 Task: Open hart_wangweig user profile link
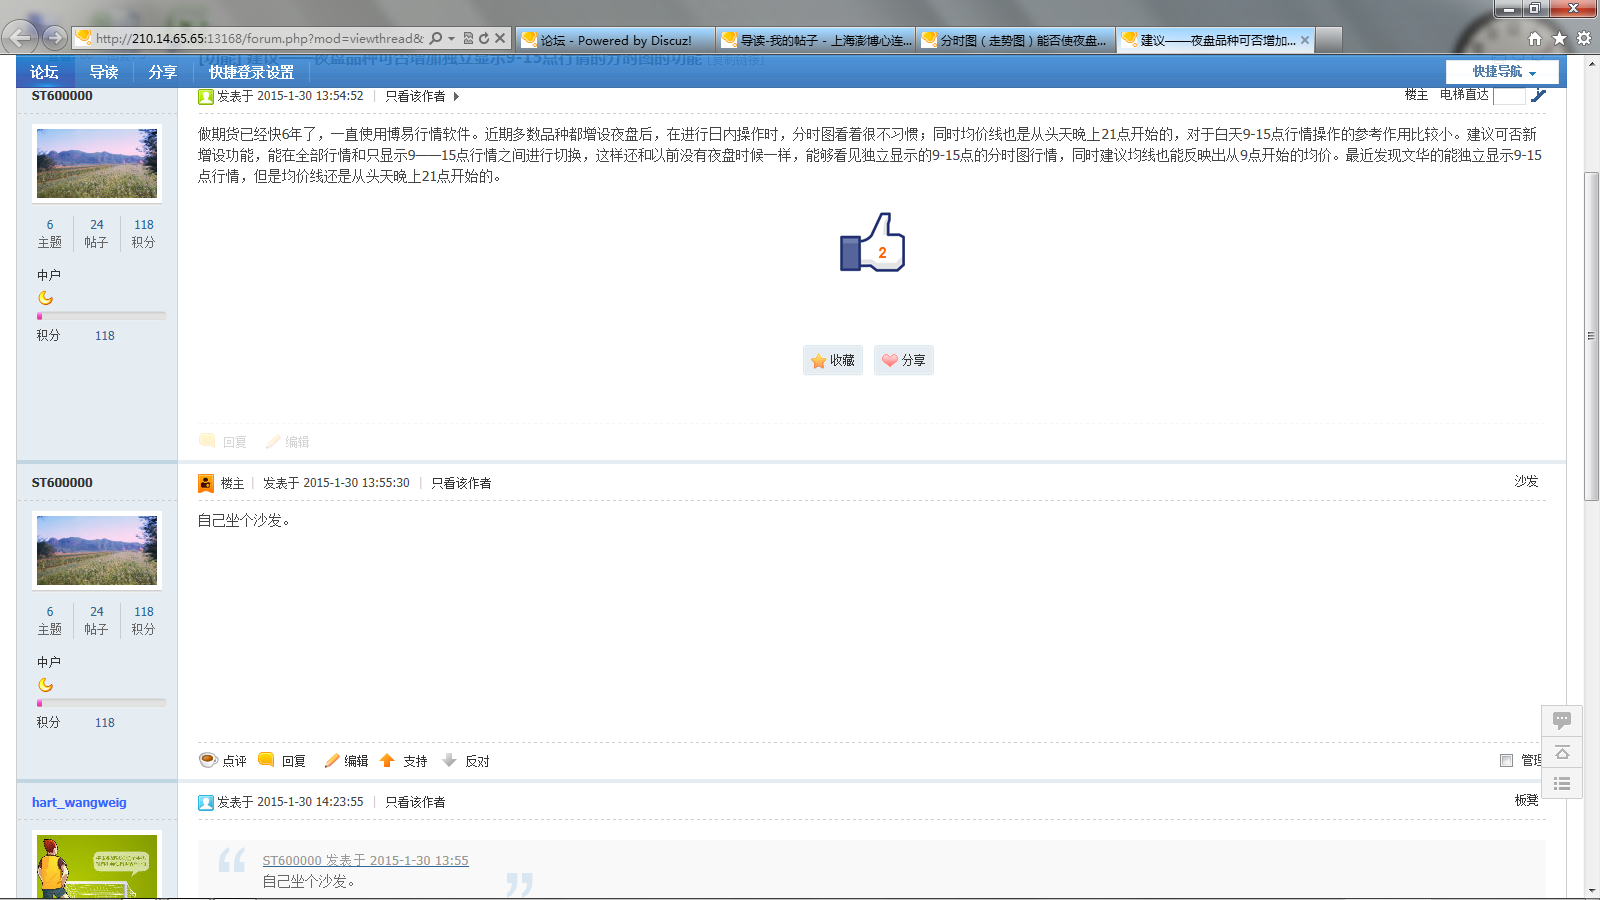tap(79, 802)
